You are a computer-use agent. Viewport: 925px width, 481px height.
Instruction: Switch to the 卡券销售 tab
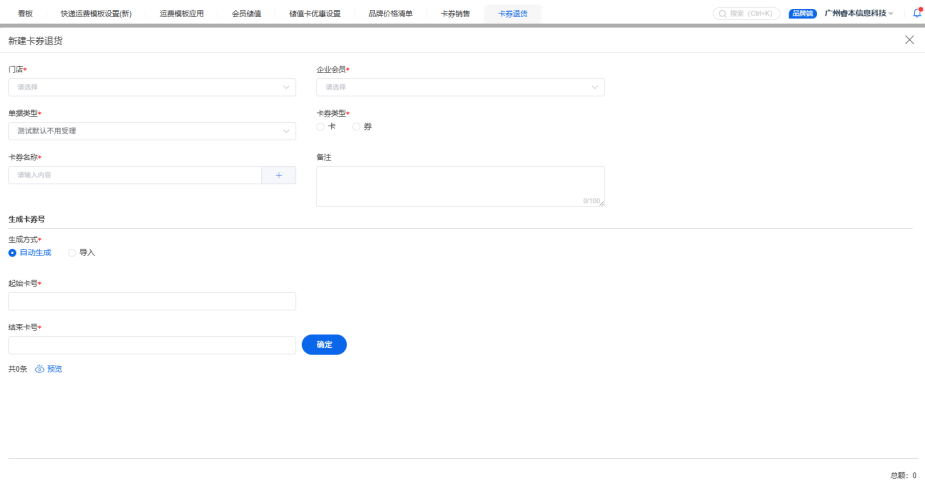(455, 13)
